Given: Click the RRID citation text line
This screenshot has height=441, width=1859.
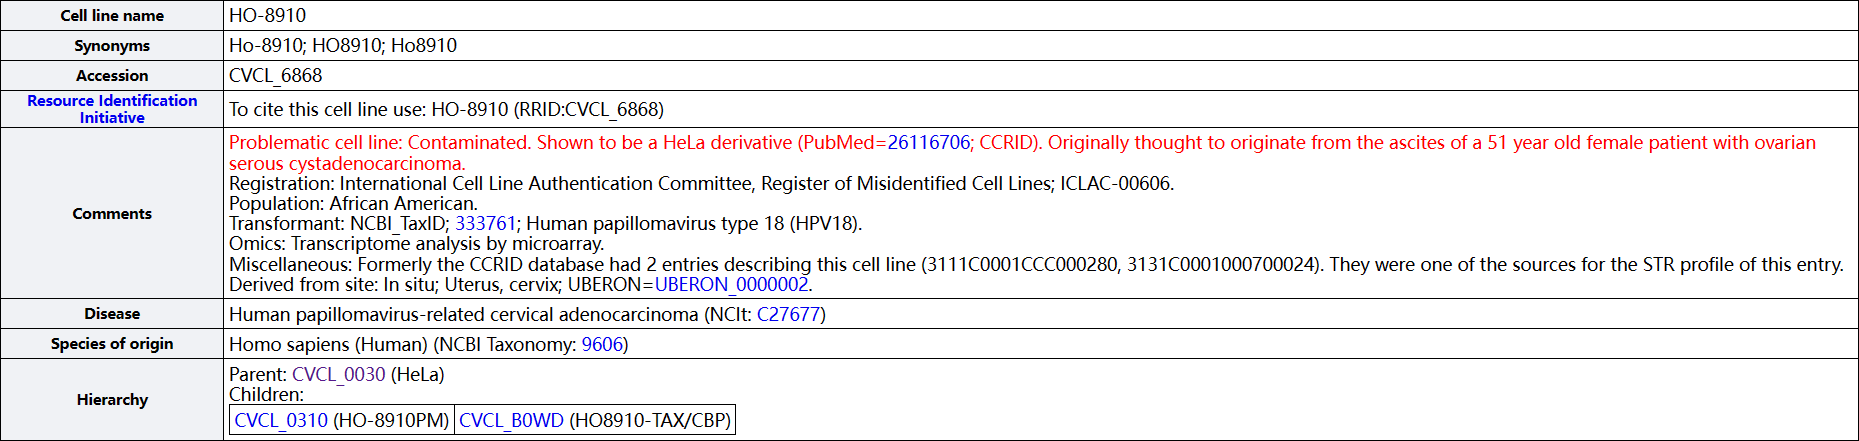Looking at the screenshot, I should click(x=446, y=110).
